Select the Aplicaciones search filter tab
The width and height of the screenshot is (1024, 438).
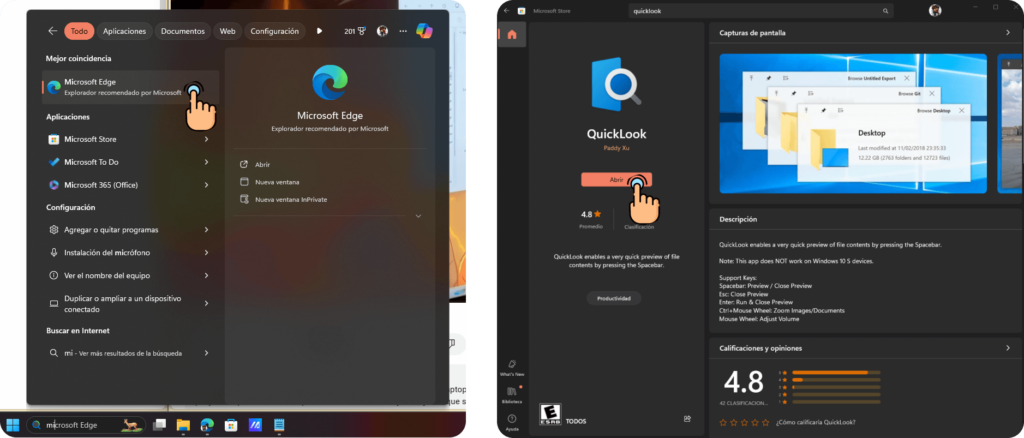[125, 31]
